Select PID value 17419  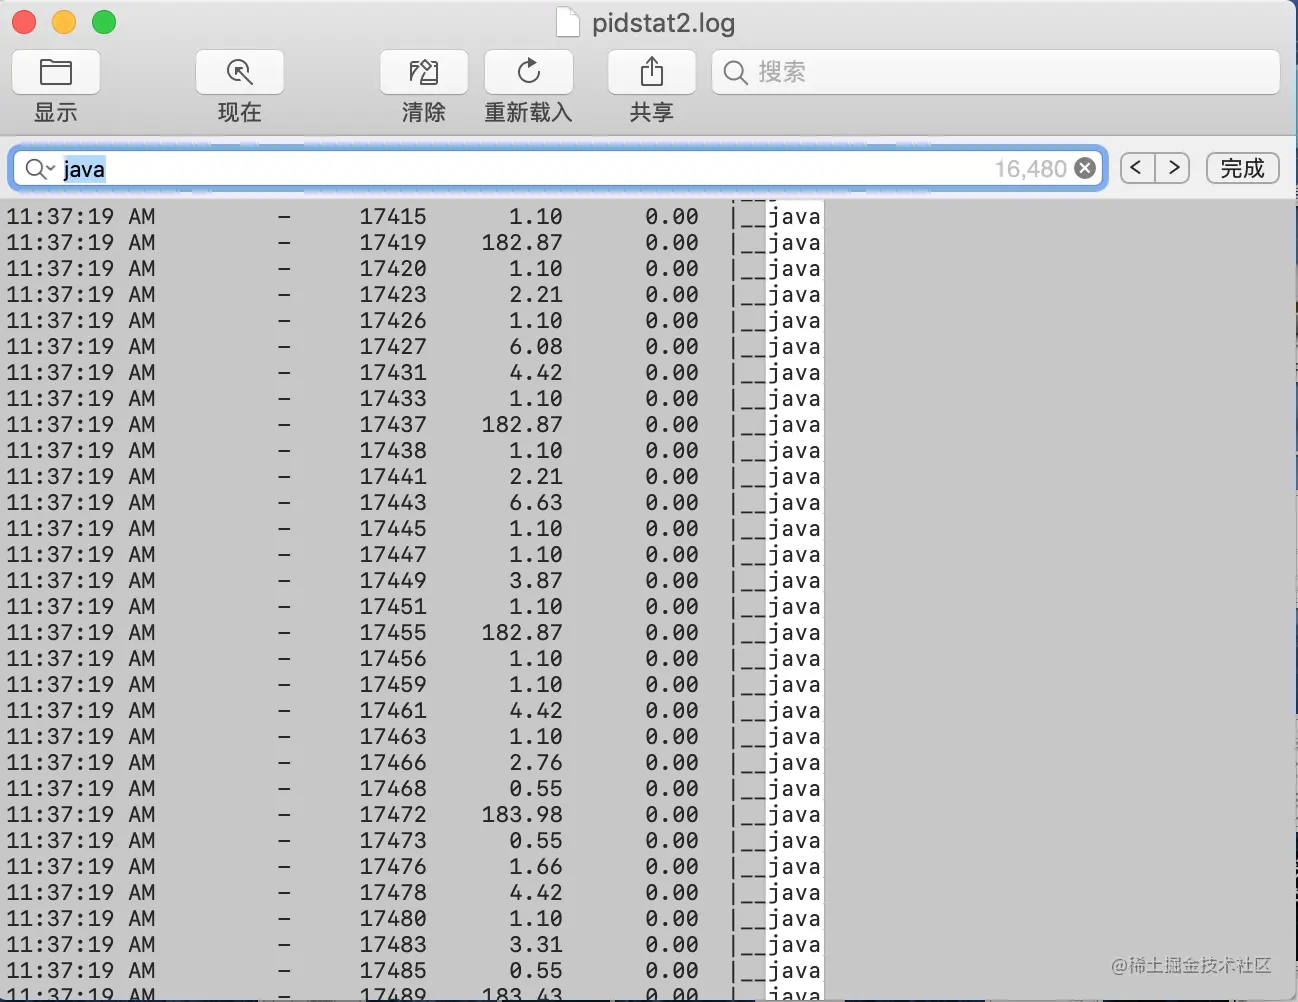[393, 242]
